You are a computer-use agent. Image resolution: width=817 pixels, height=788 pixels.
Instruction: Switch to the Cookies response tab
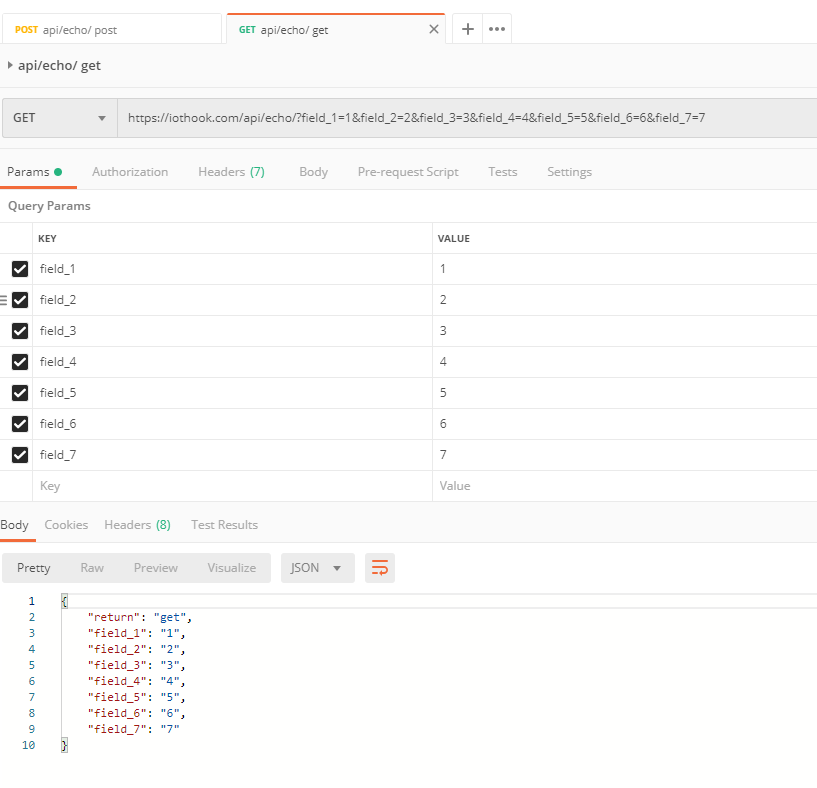[66, 524]
